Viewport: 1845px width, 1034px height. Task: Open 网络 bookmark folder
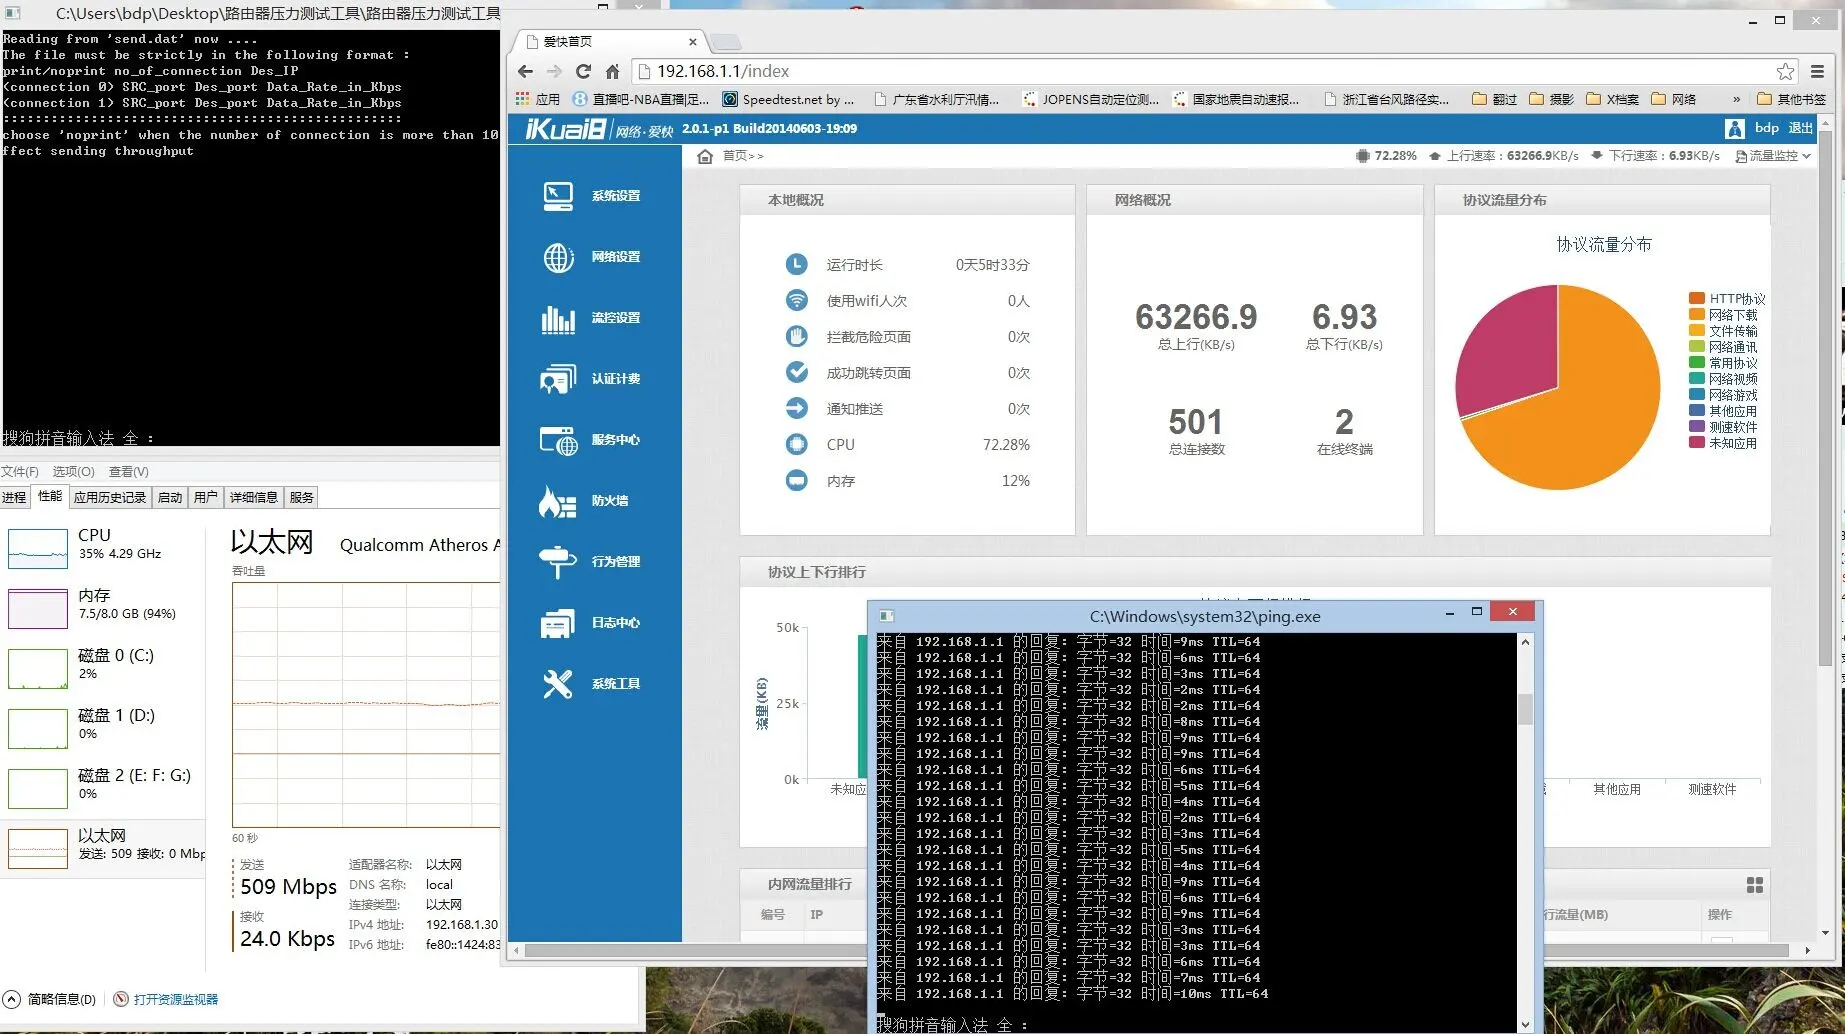tap(1674, 99)
